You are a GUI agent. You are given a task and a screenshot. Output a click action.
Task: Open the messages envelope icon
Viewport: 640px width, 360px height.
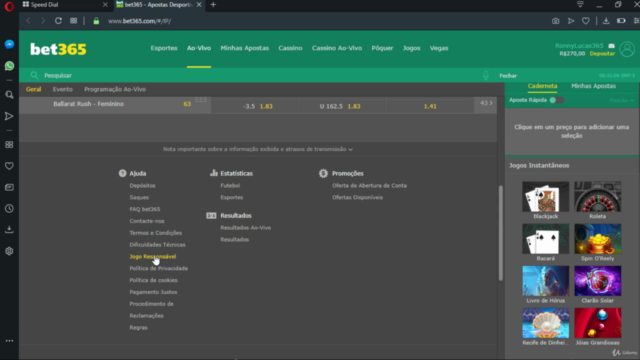(611, 46)
